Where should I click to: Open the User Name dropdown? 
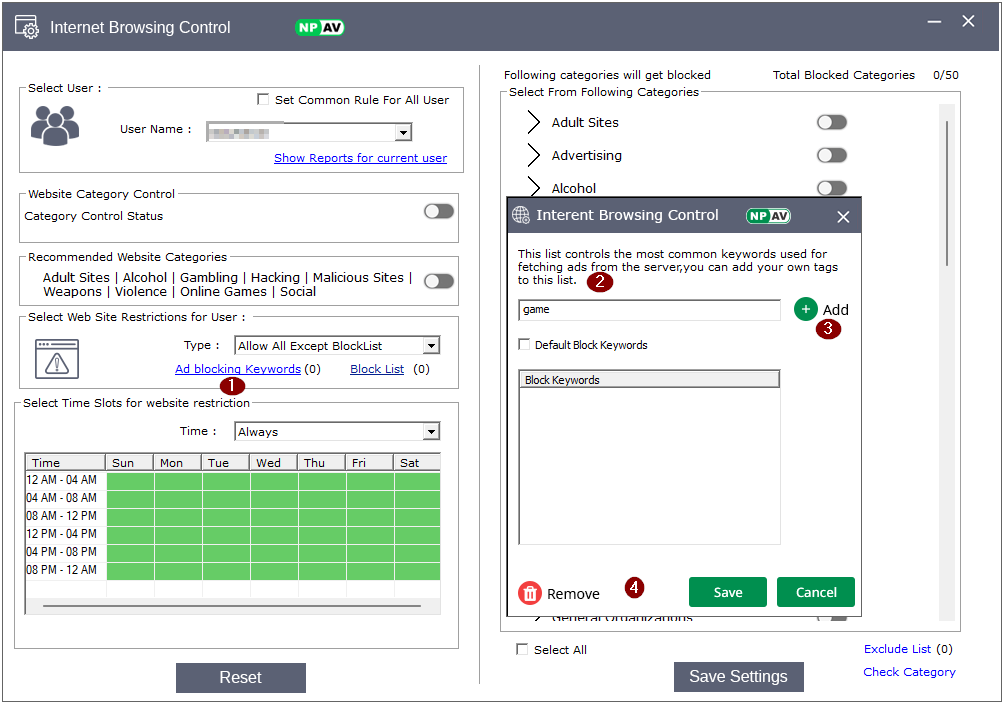[403, 132]
